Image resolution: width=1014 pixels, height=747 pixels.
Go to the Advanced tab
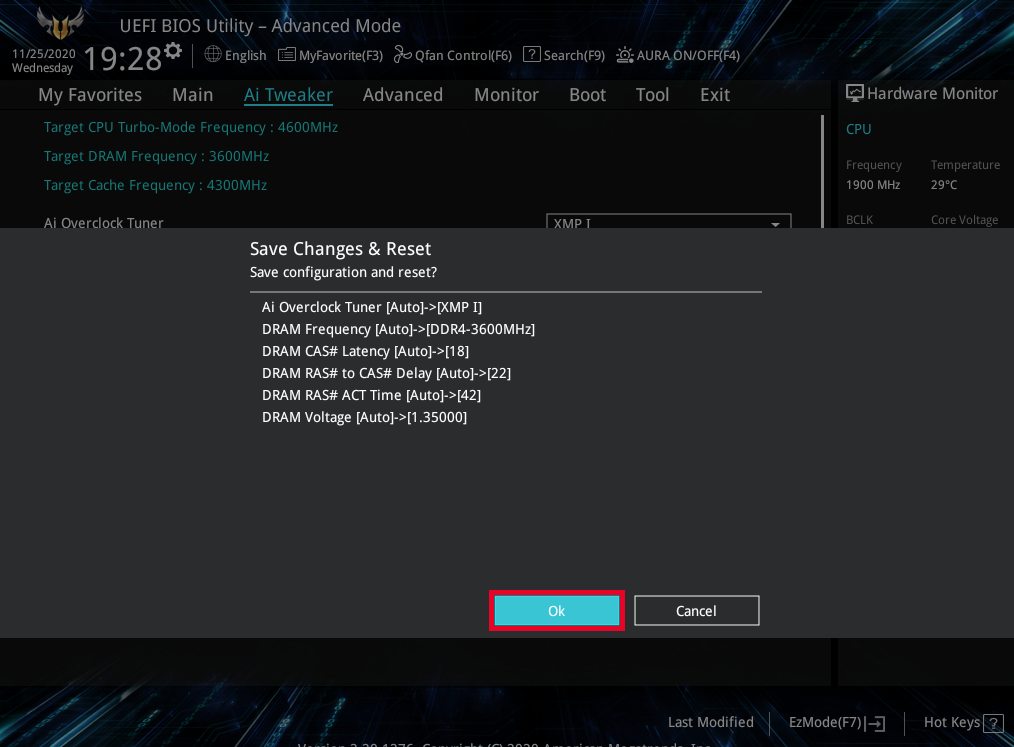click(x=403, y=95)
